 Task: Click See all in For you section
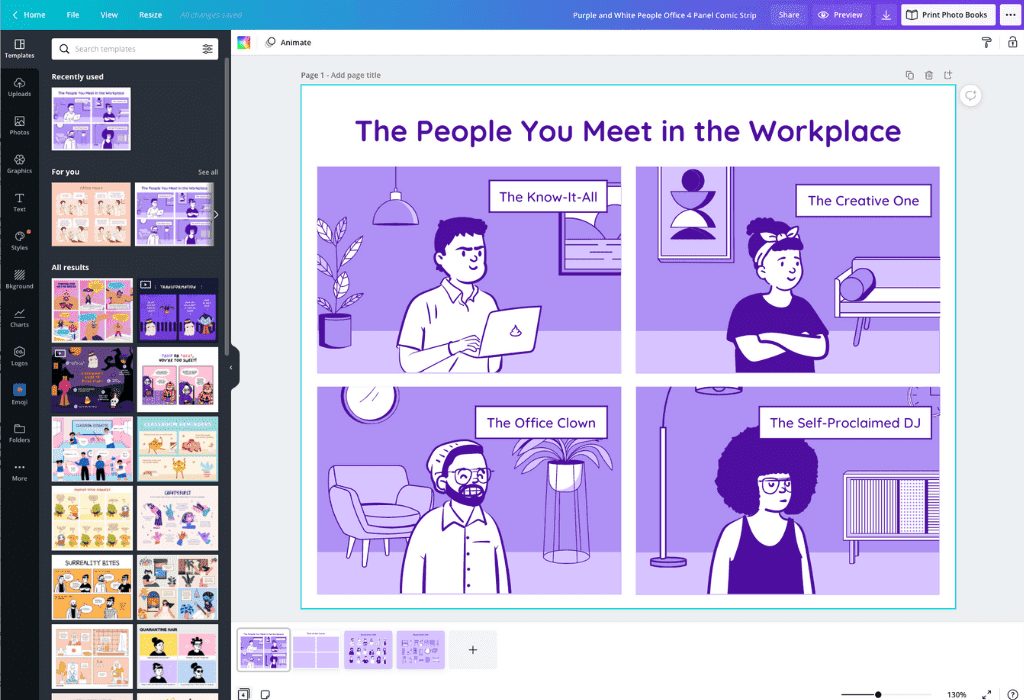click(207, 171)
